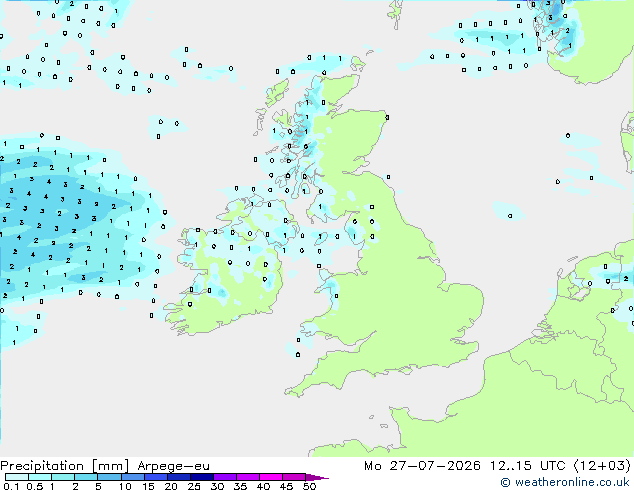Image resolution: width=634 pixels, height=490 pixels.
Task: Select the 35–40 mm legend swatch
Action: [247, 477]
